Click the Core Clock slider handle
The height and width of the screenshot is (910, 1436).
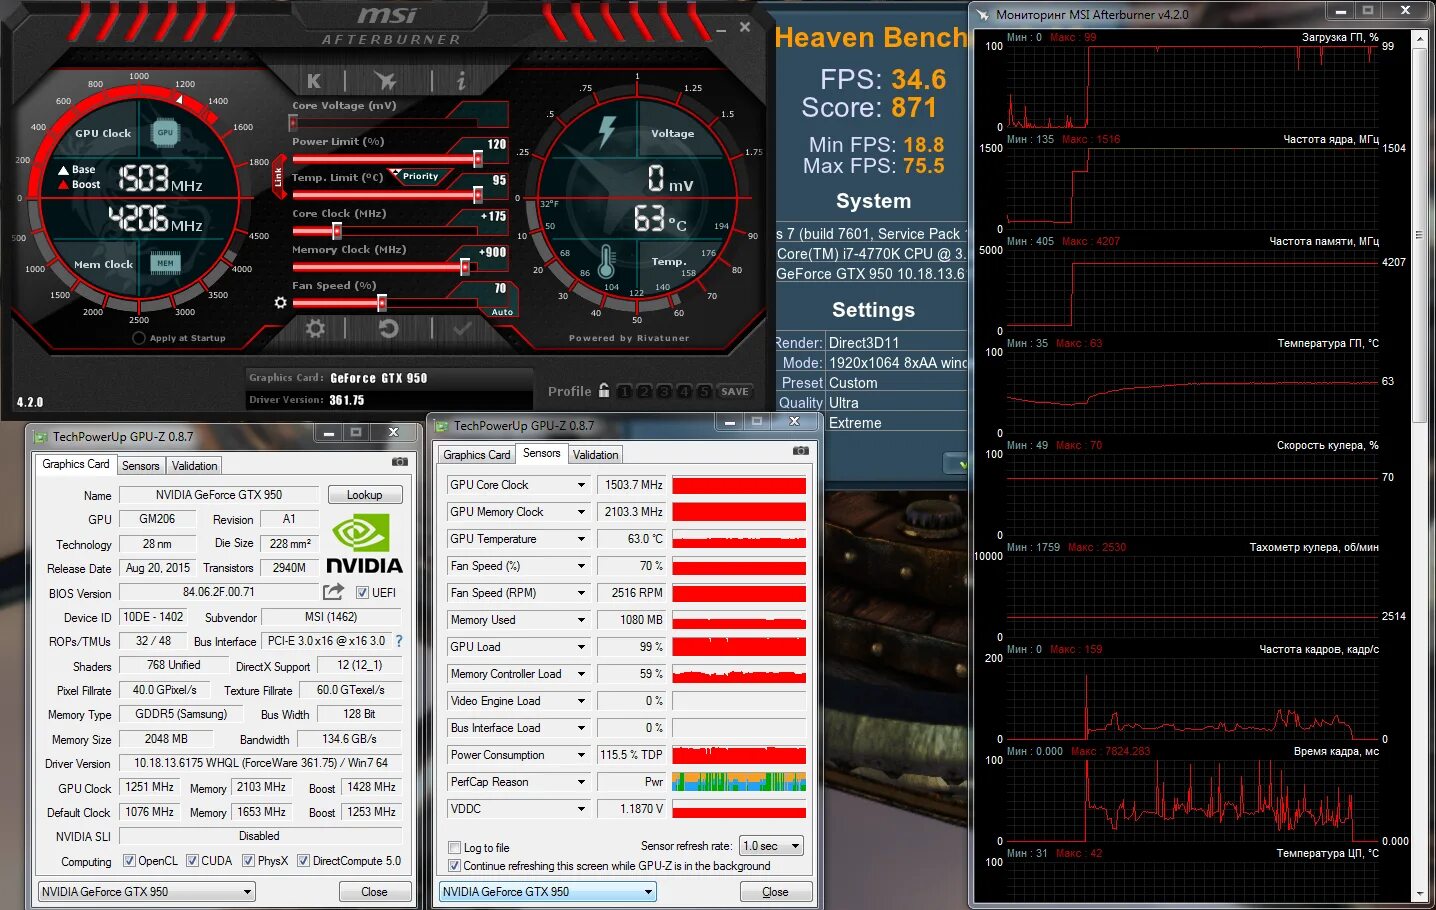click(336, 231)
